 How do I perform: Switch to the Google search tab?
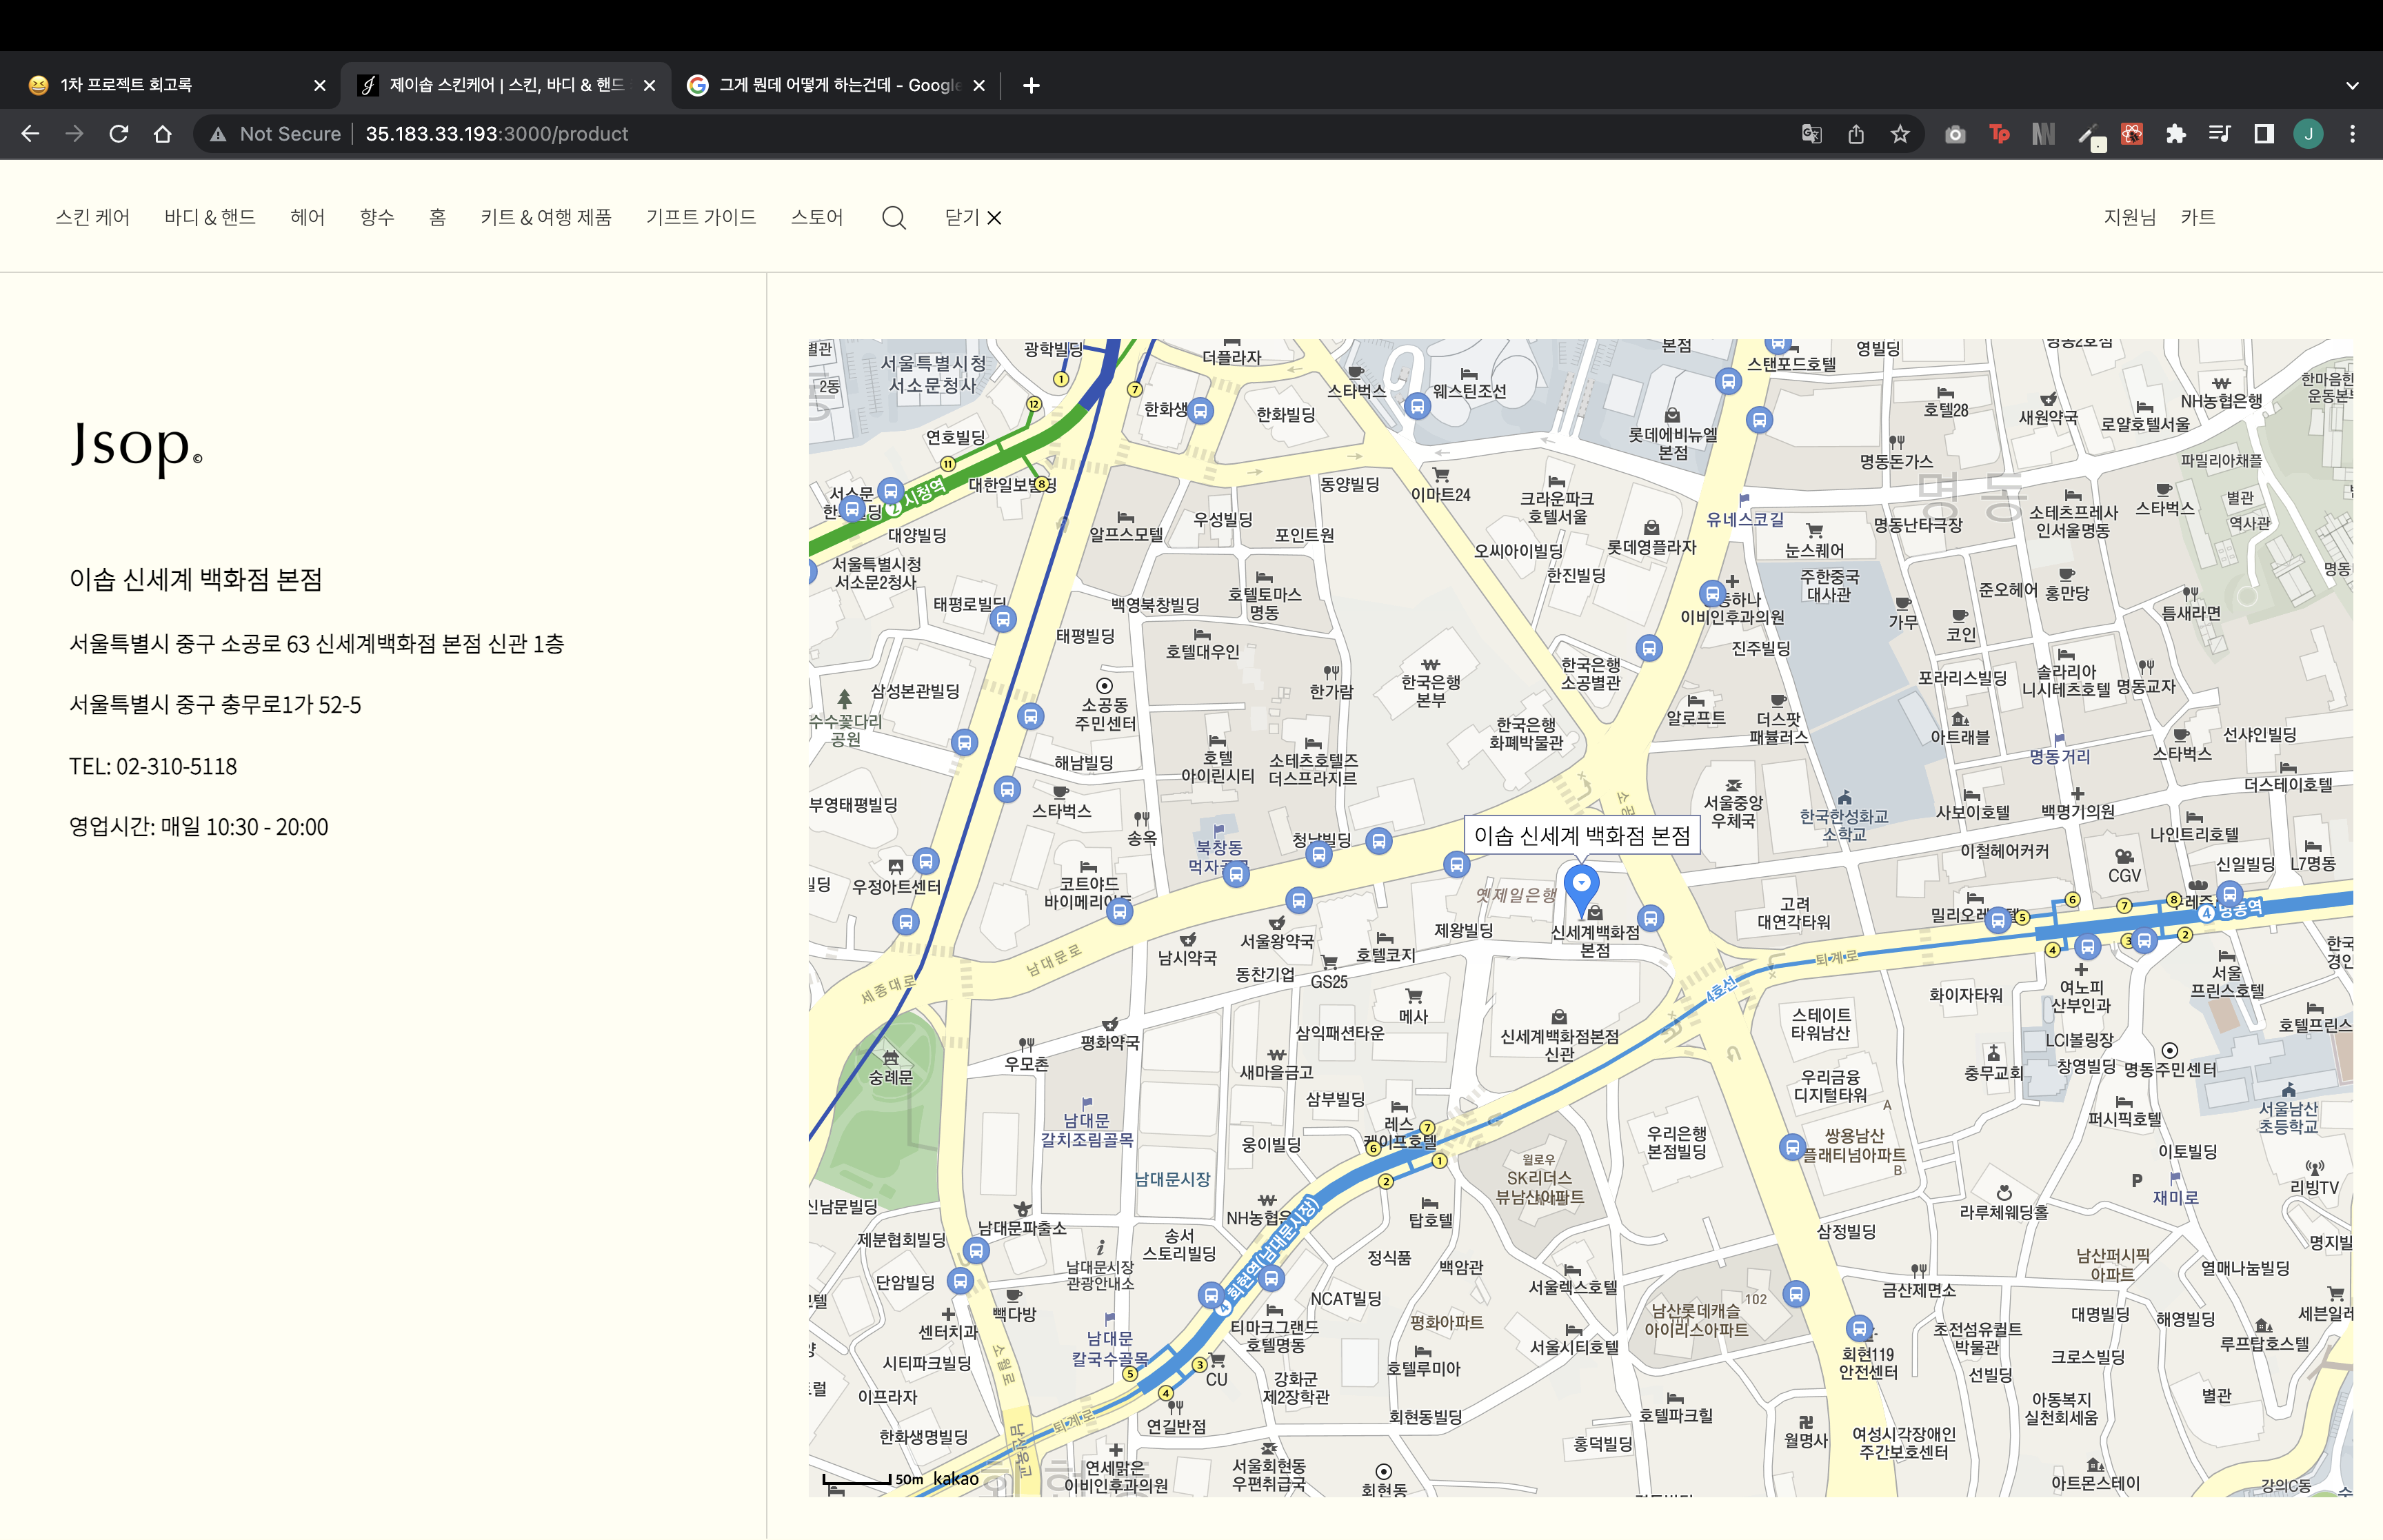pyautogui.click(x=835, y=85)
